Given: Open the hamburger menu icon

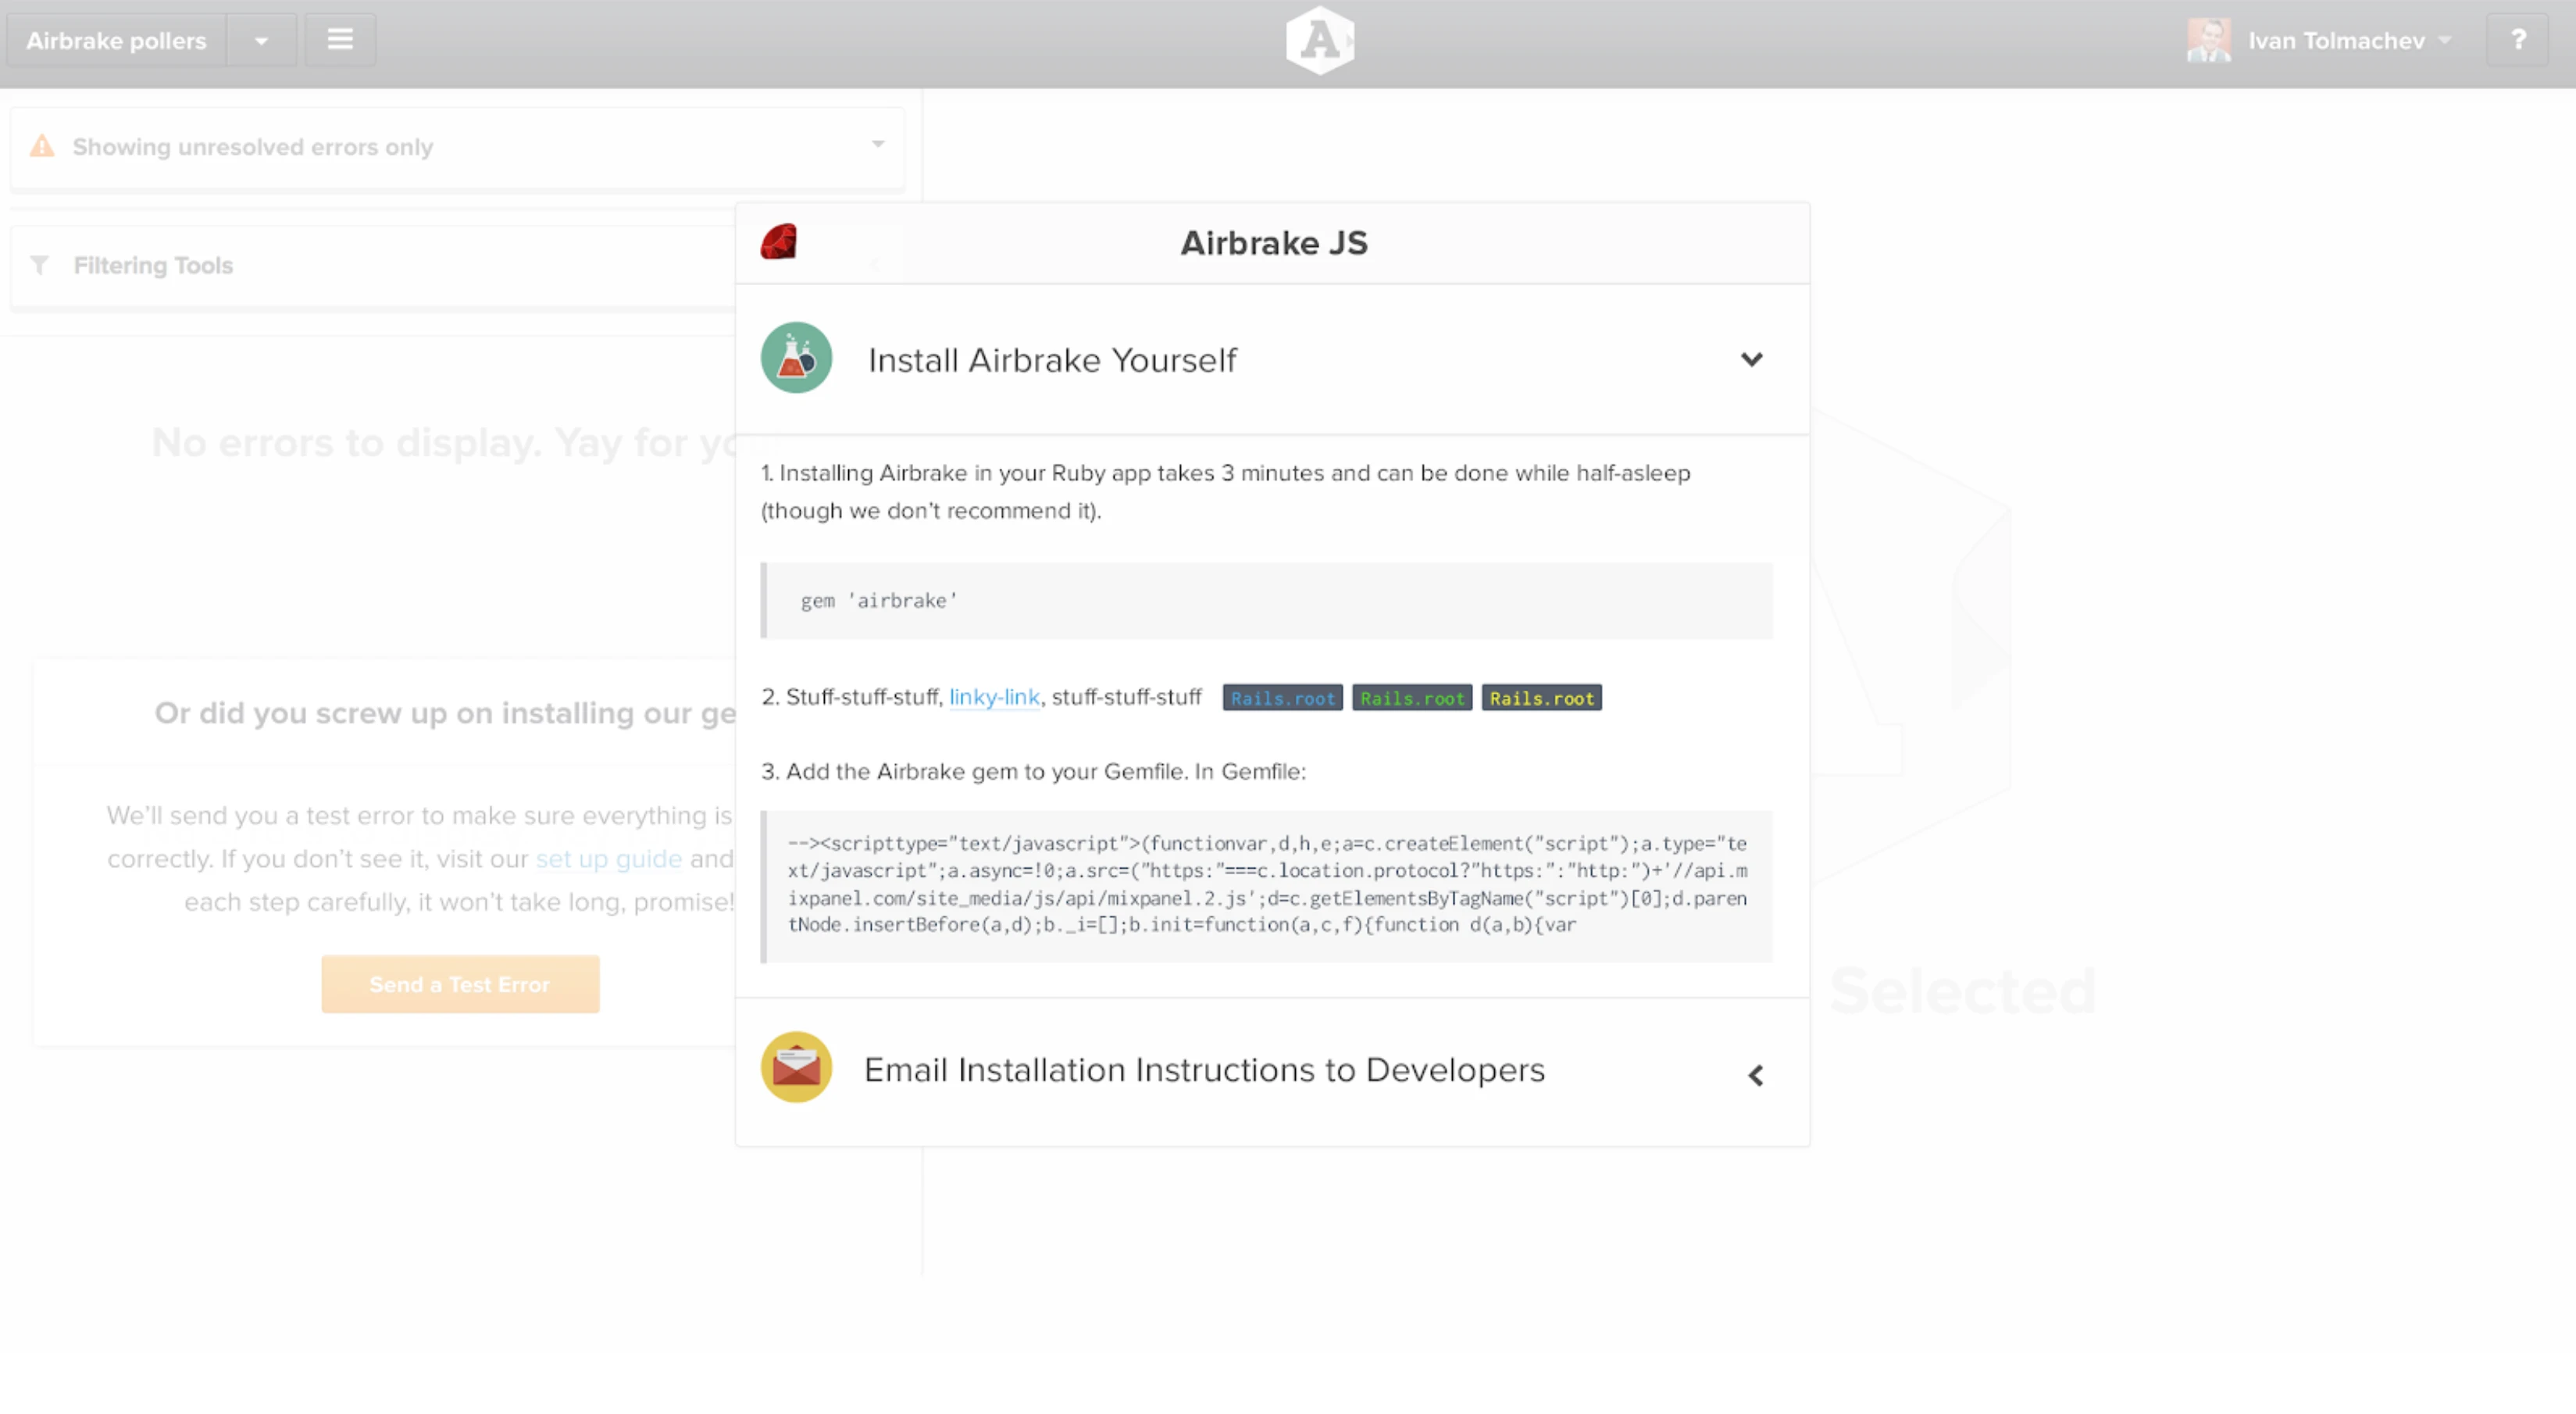Looking at the screenshot, I should (x=340, y=40).
